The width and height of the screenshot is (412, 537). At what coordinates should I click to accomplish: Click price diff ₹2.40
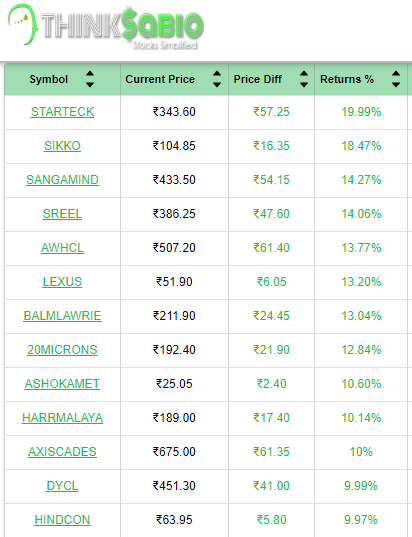pyautogui.click(x=271, y=384)
